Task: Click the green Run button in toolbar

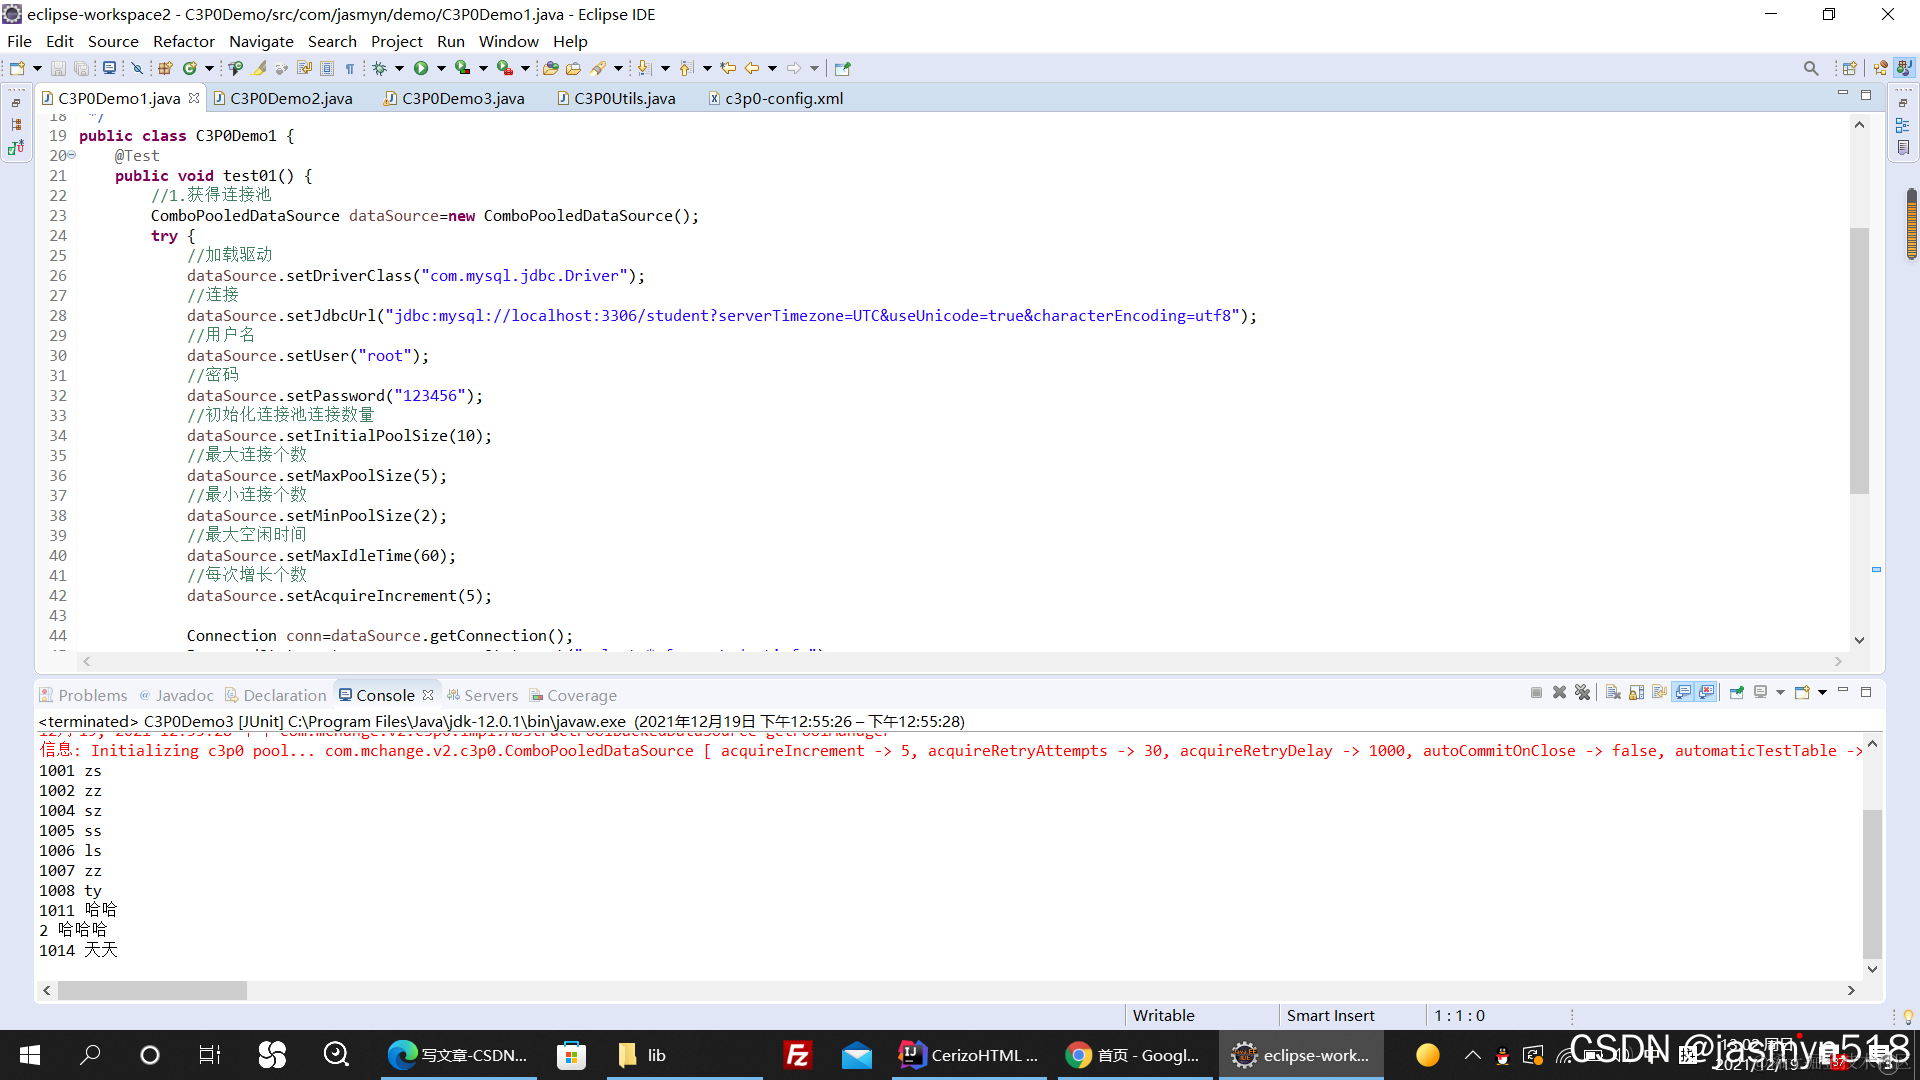Action: (421, 68)
